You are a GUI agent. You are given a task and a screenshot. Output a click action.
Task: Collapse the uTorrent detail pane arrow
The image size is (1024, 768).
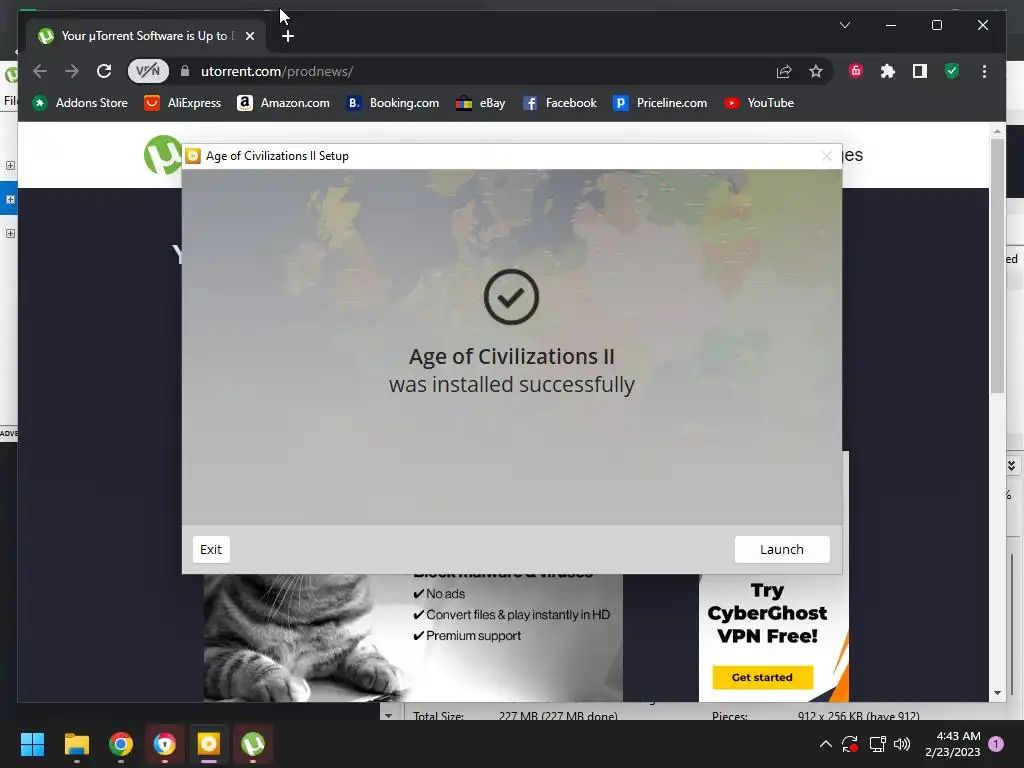(389, 715)
